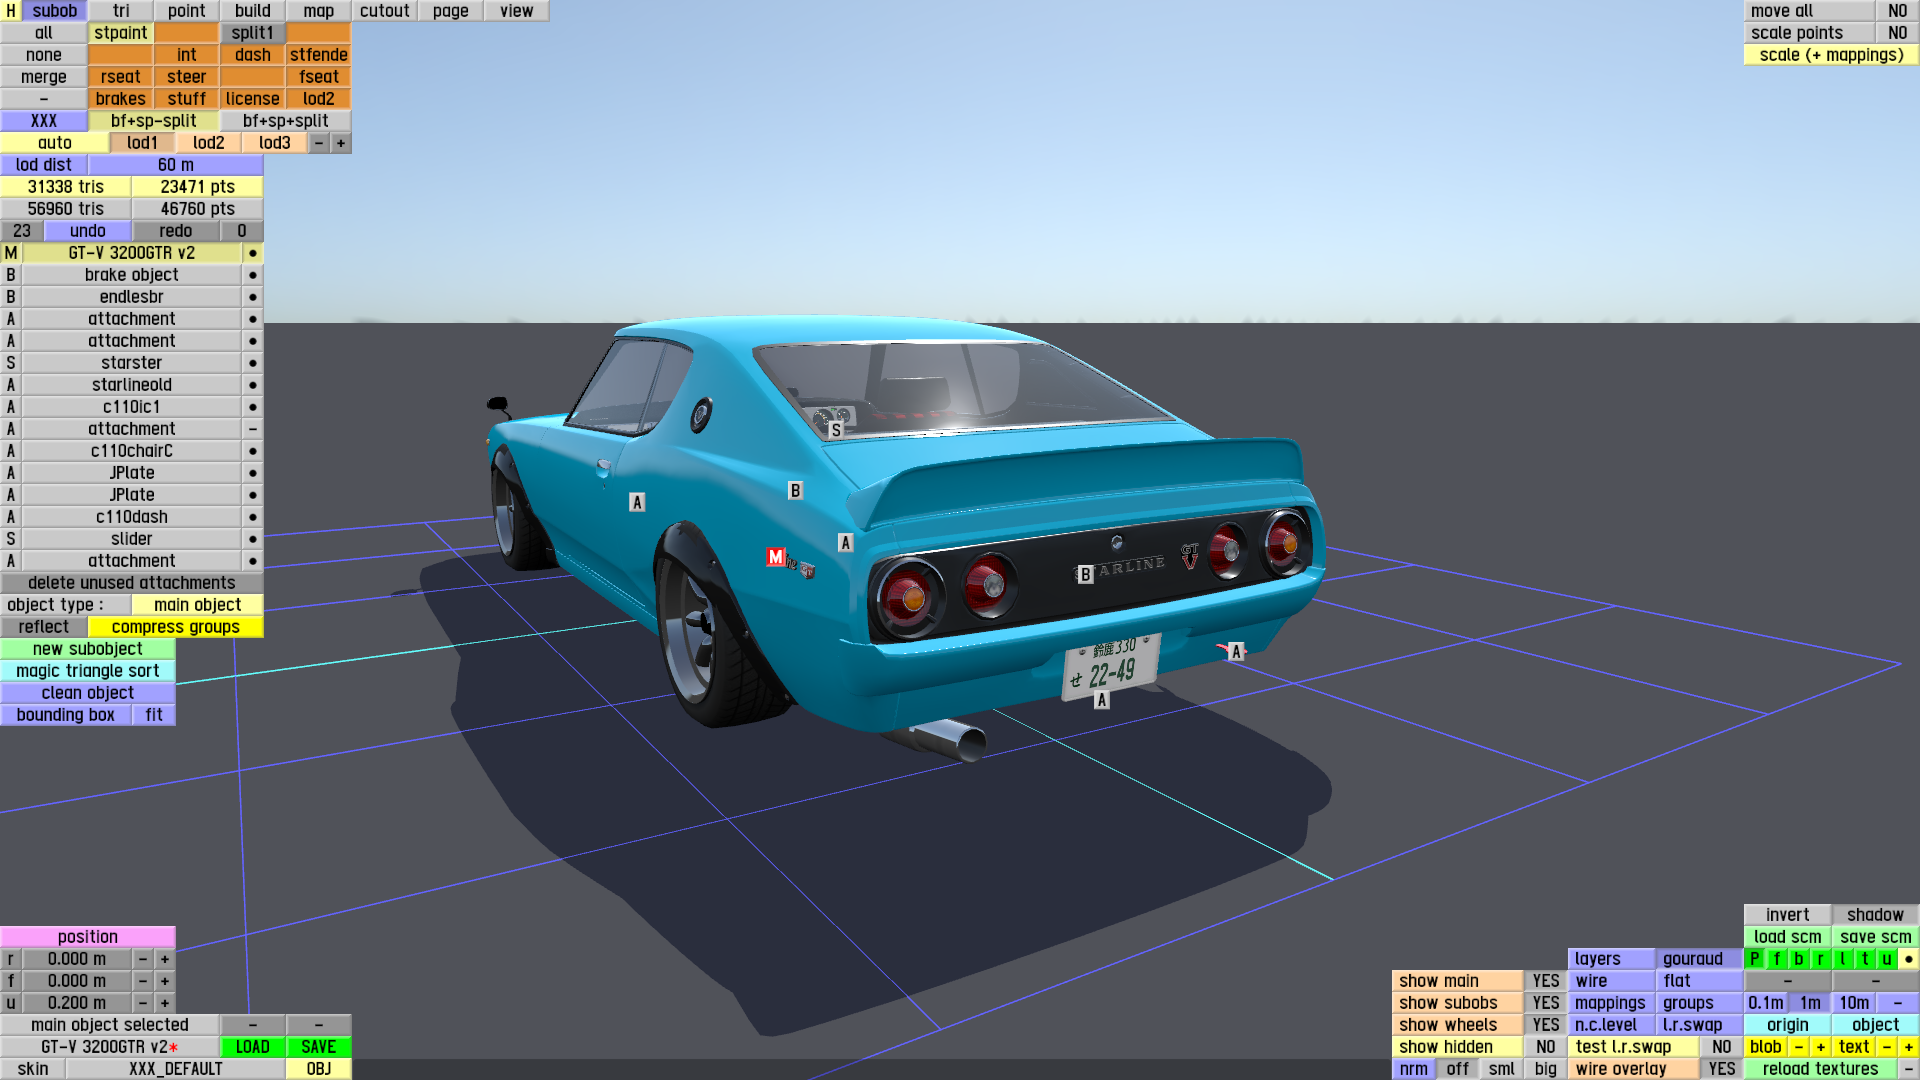Click the S marker on the rear window
This screenshot has height=1080, width=1920.
(x=836, y=430)
